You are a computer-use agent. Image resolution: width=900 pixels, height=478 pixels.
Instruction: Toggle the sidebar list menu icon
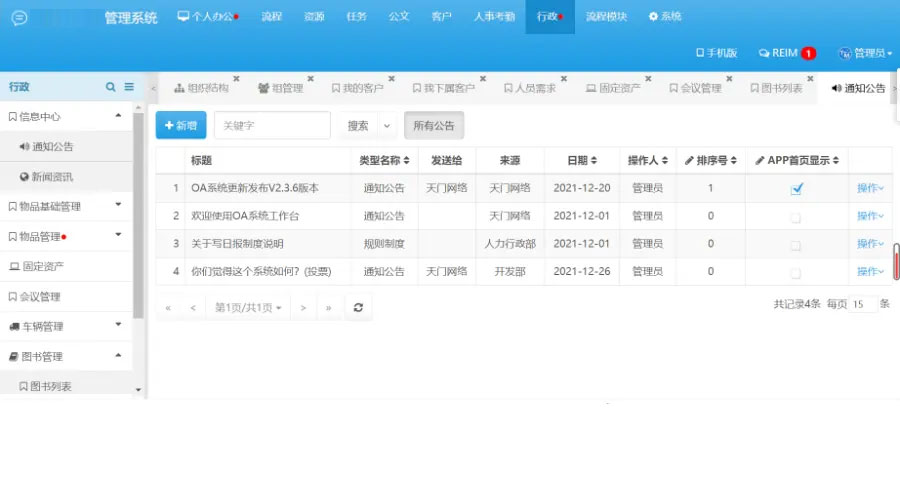point(129,87)
